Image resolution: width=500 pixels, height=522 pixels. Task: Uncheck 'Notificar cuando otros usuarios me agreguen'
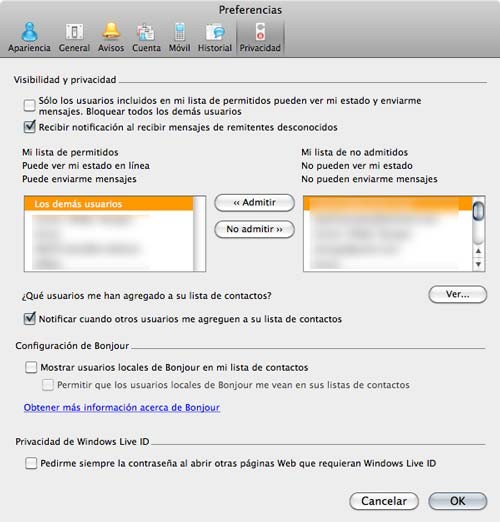[30, 319]
